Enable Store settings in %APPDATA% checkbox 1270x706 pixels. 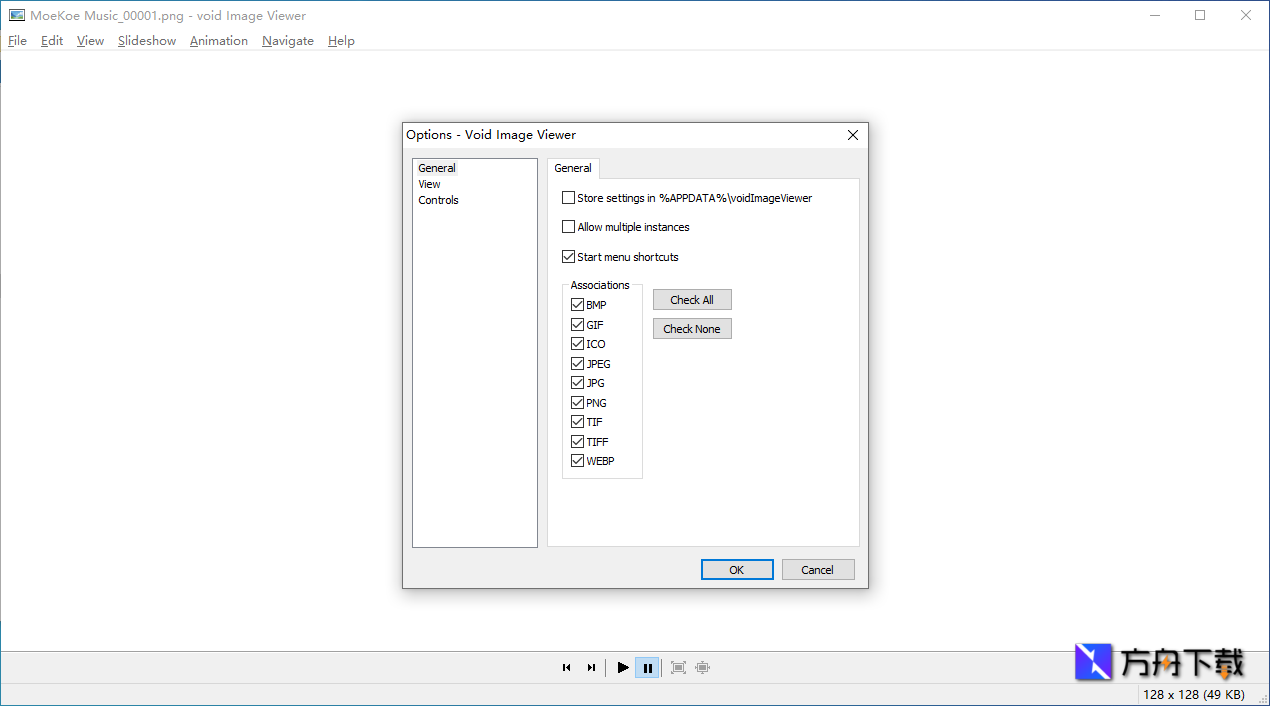click(569, 198)
